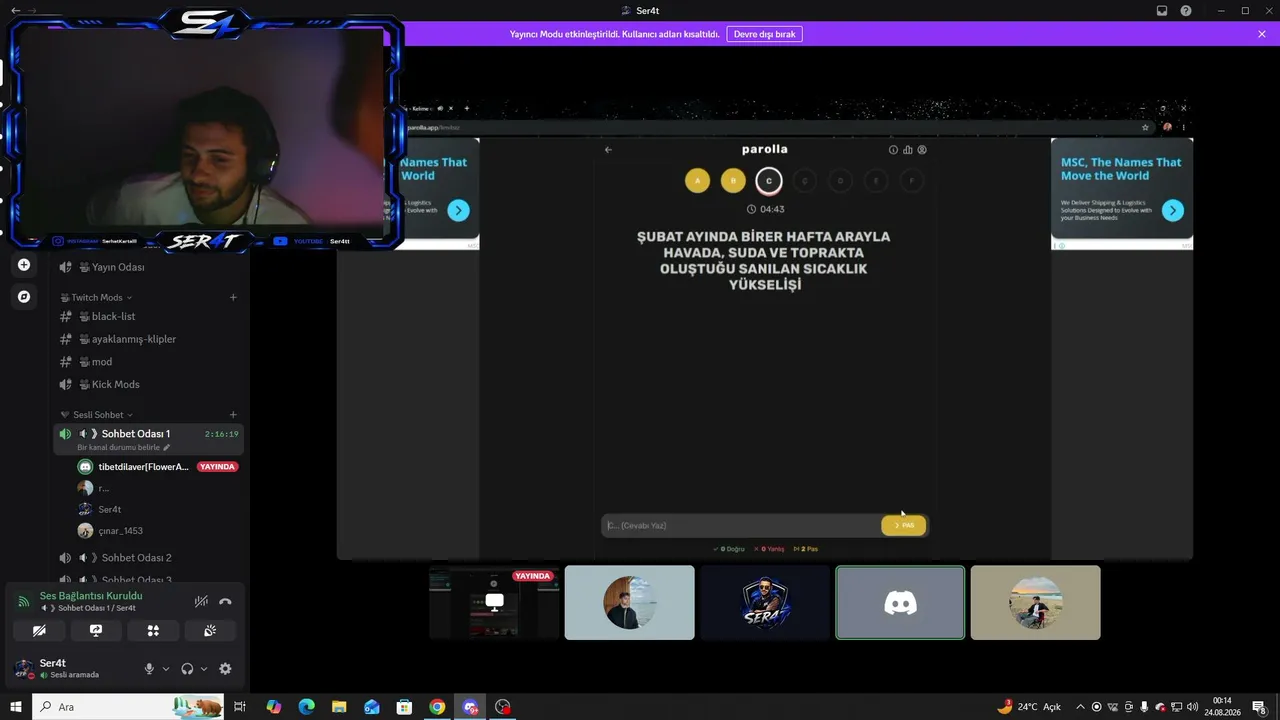Expand the microphone input options arrow
The height and width of the screenshot is (720, 1280).
pyautogui.click(x=166, y=669)
